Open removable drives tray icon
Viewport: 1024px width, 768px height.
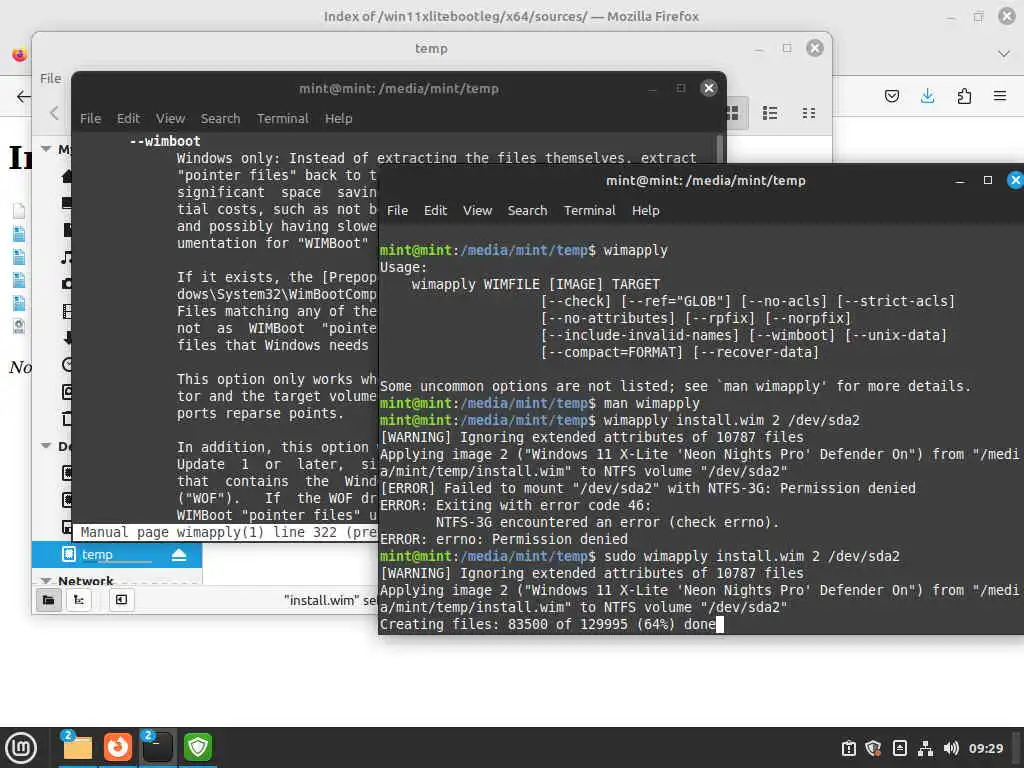point(899,748)
